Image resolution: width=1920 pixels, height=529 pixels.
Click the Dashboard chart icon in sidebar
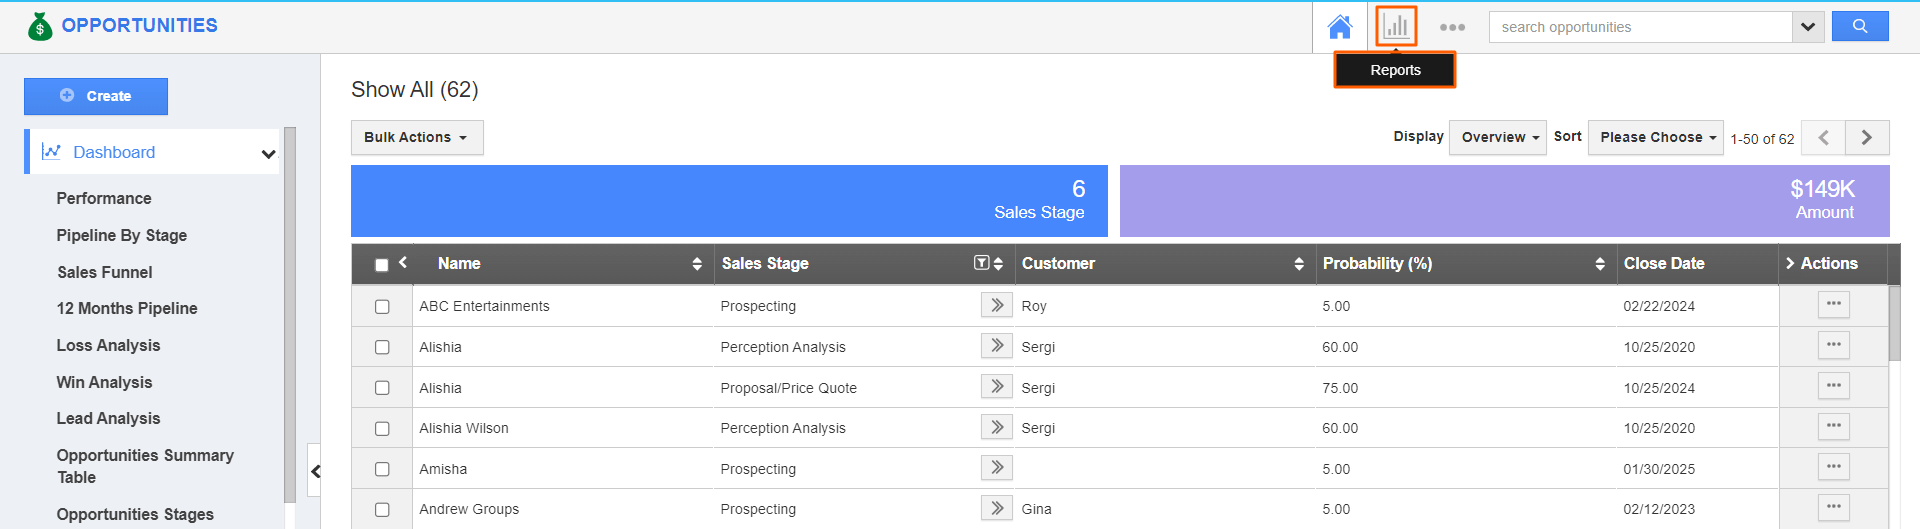click(x=51, y=151)
